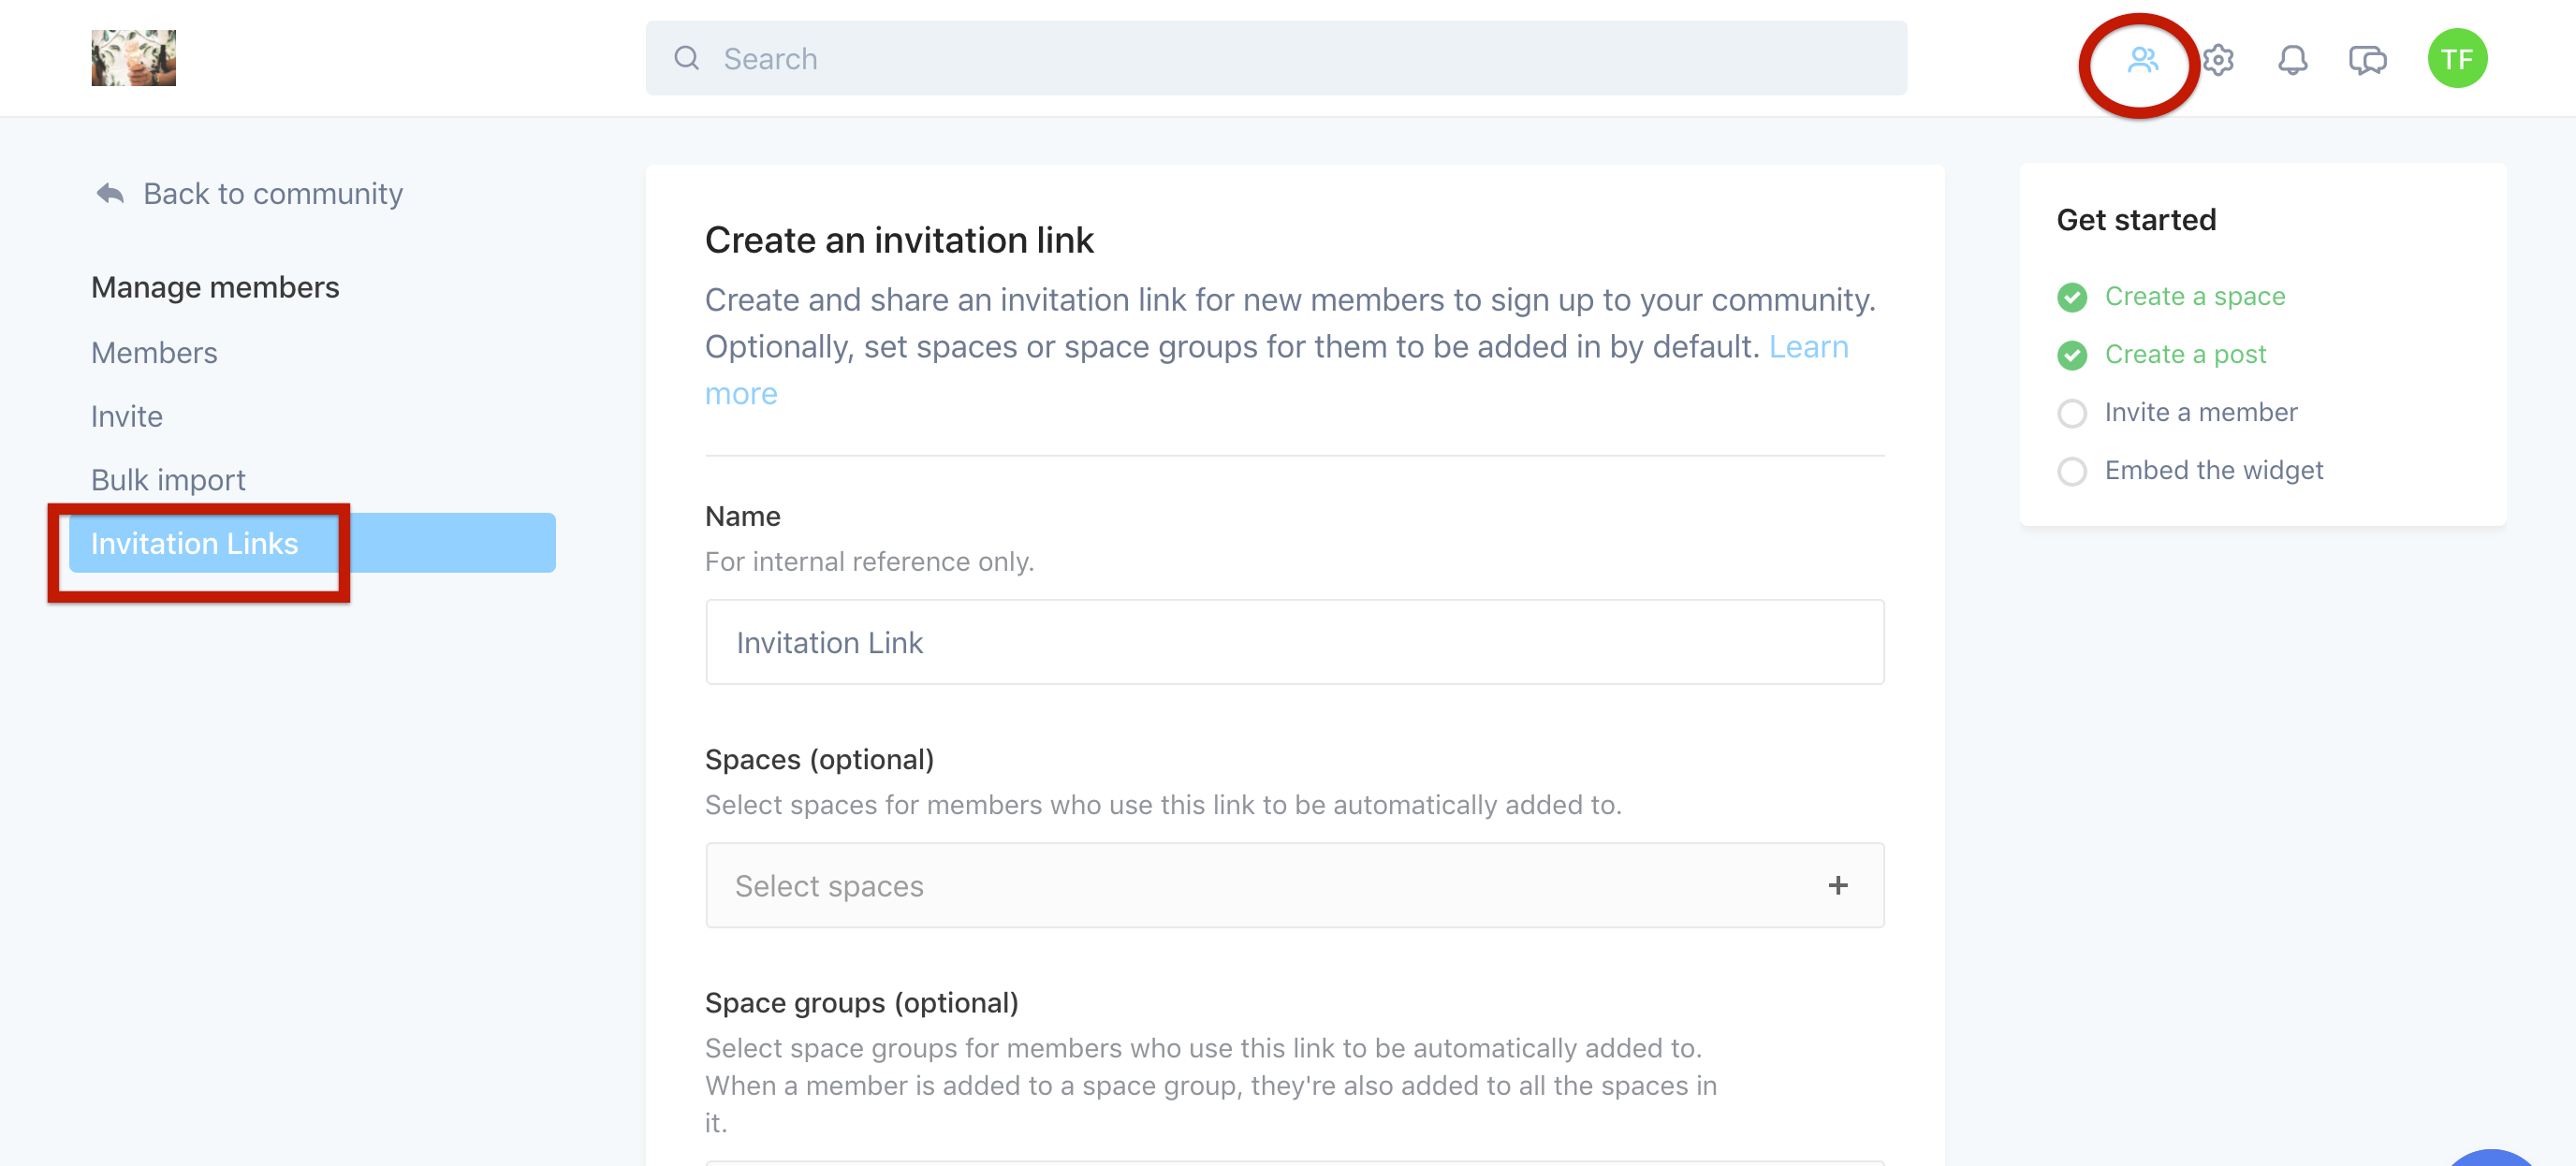This screenshot has width=2576, height=1166.
Task: Click the back arrow icon
Action: coord(110,193)
